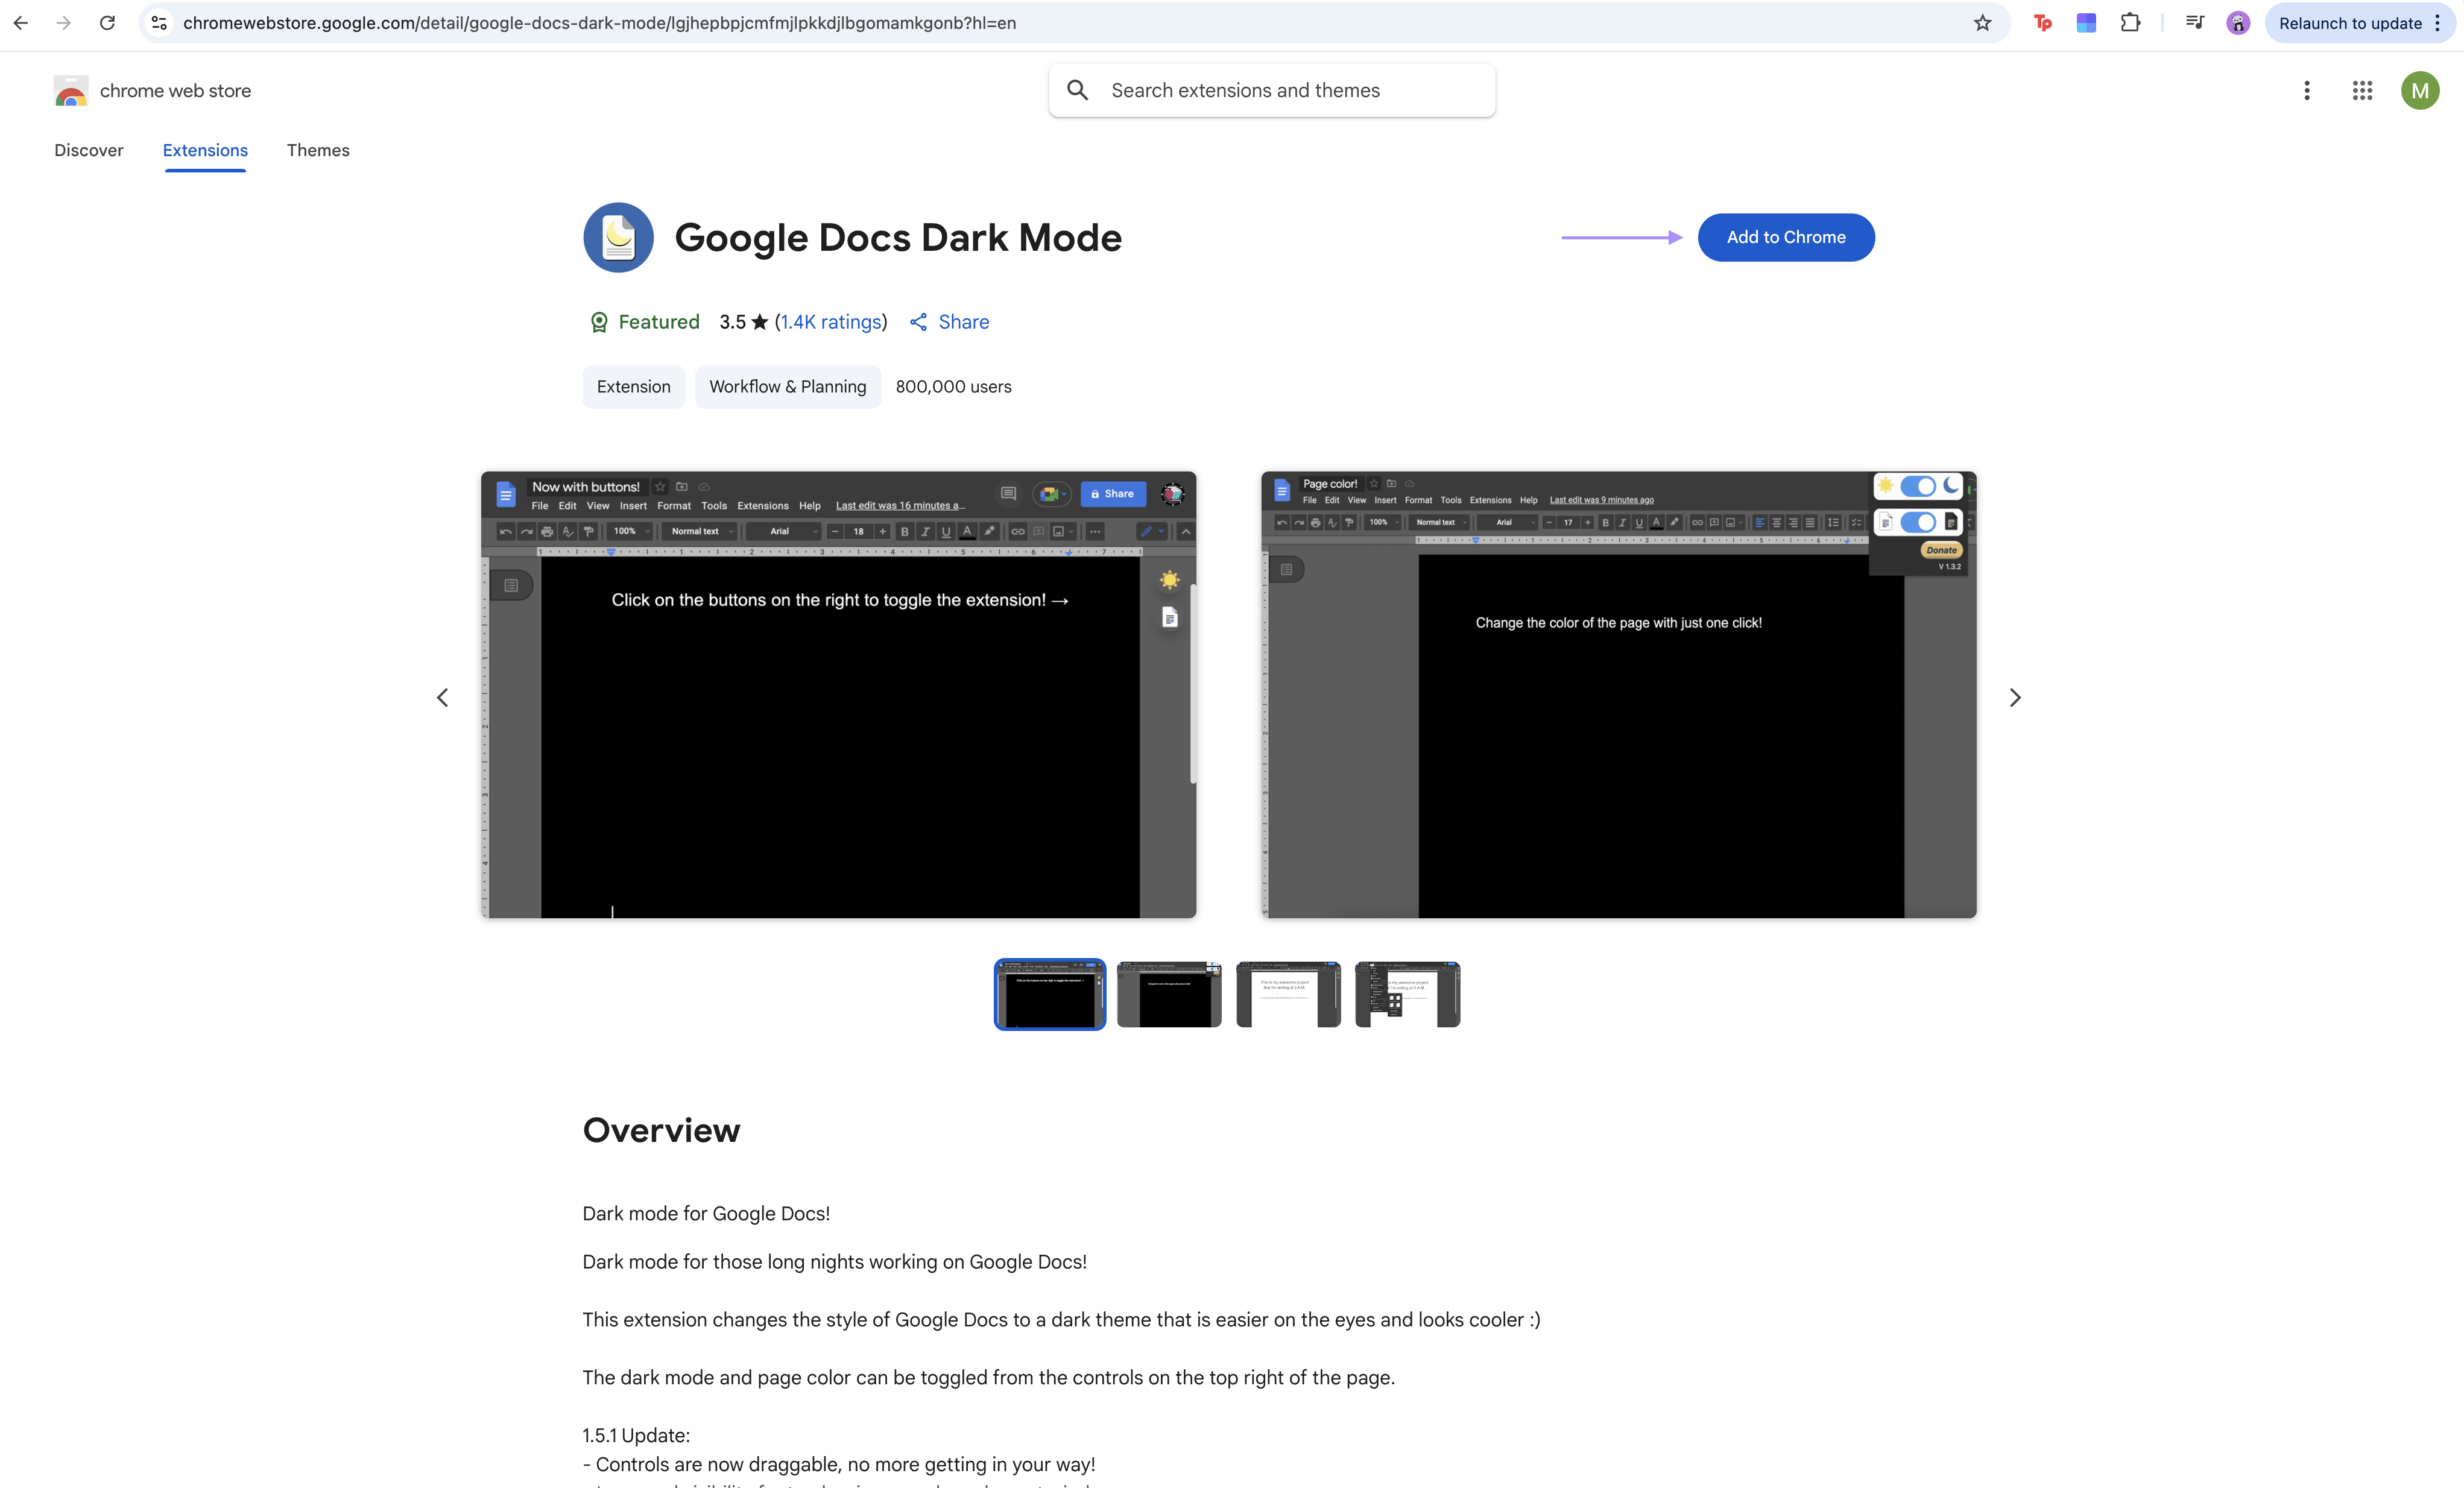Open the 1.4K ratings link
Viewport: 2464px width, 1488px height.
[x=831, y=322]
